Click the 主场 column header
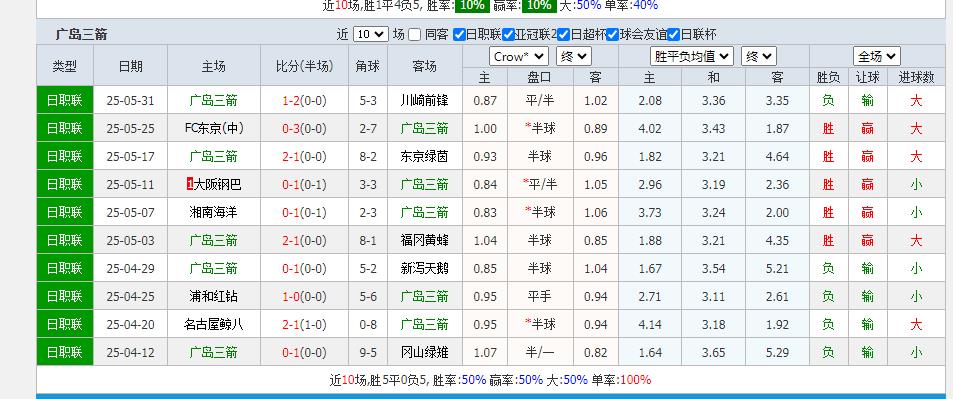This screenshot has height=399, width=953. click(x=213, y=66)
